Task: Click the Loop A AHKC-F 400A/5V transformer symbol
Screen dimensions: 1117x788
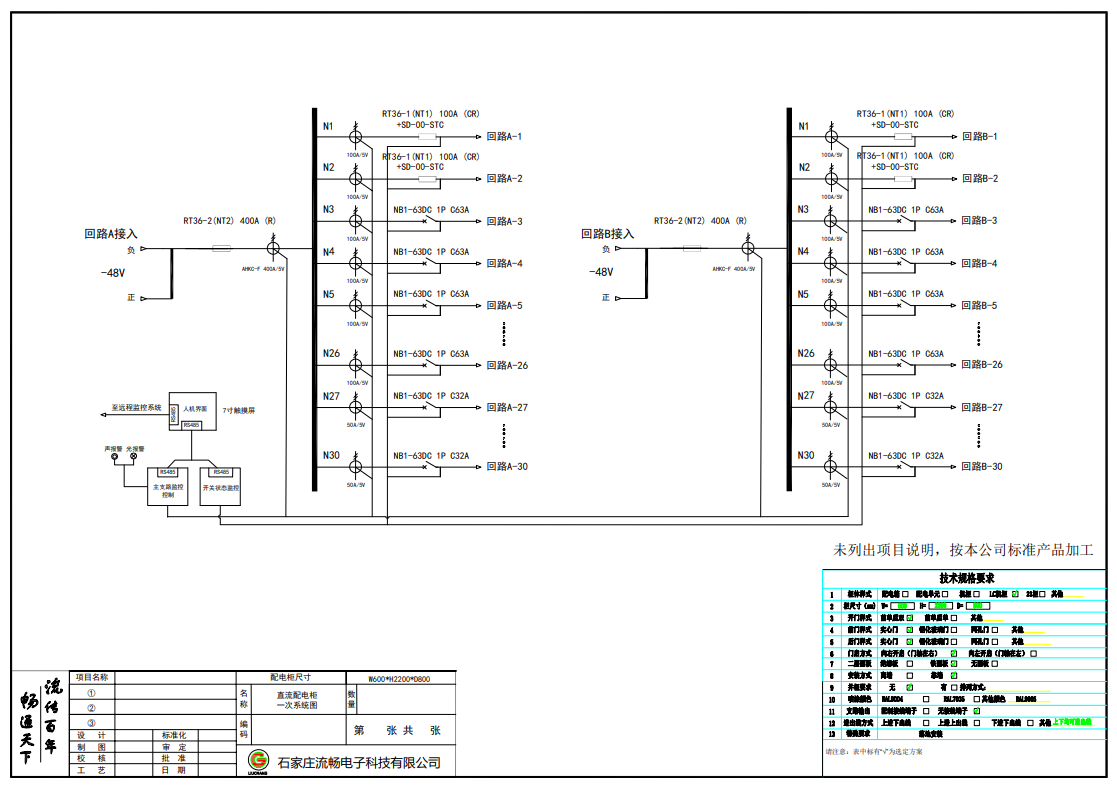Action: point(271,248)
